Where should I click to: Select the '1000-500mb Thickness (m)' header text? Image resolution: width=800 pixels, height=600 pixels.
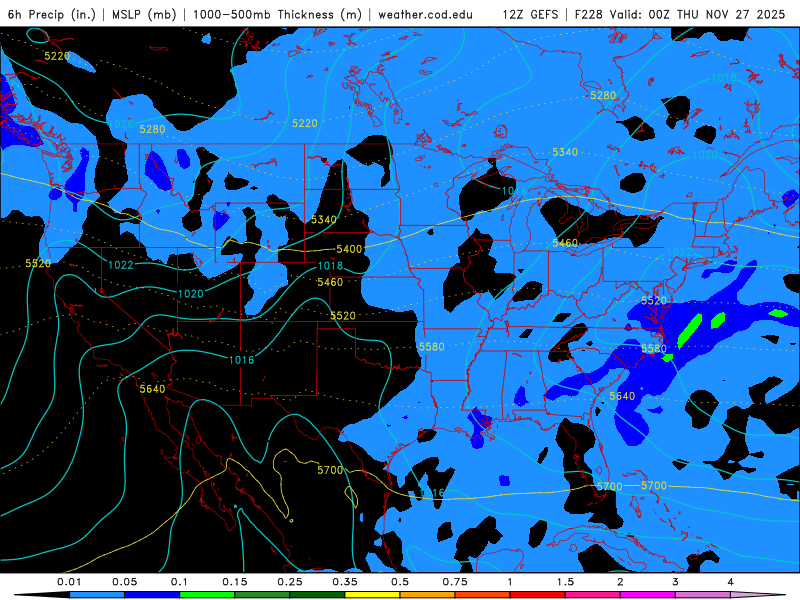277,14
